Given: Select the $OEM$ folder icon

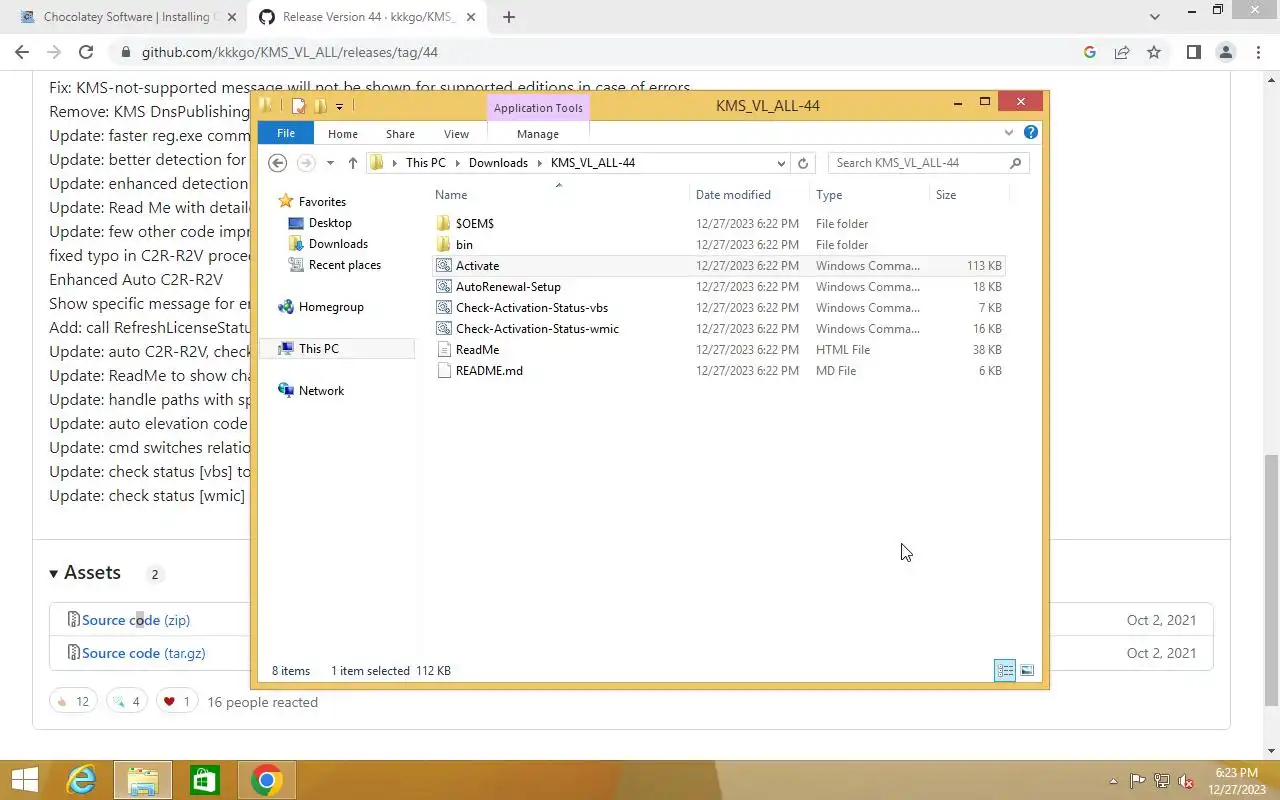Looking at the screenshot, I should coord(444,224).
